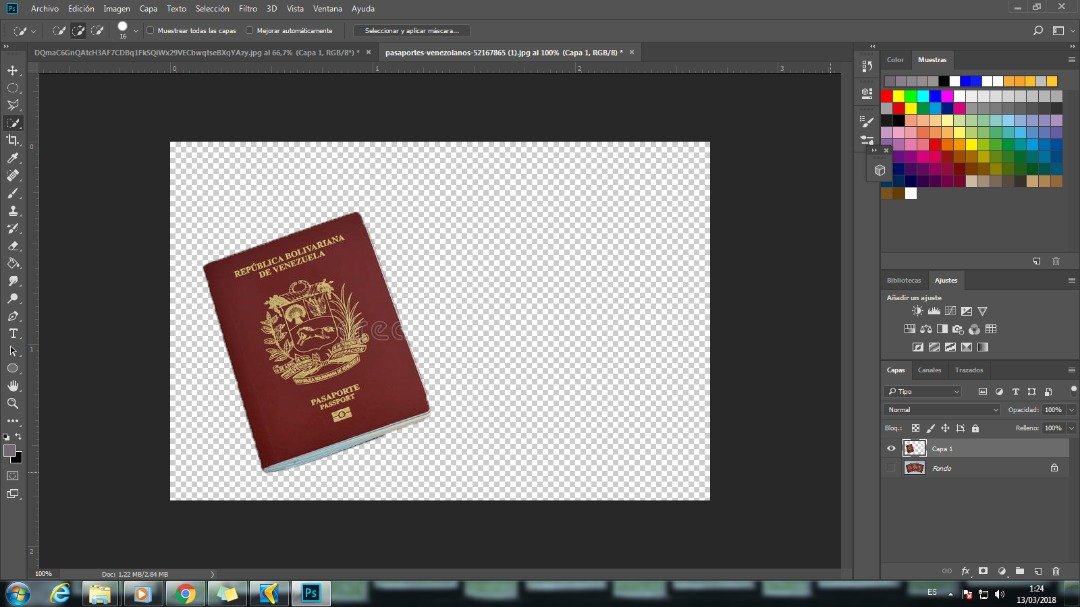Image resolution: width=1080 pixels, height=607 pixels.
Task: Enable Muestrear todas las capas checkbox
Action: [x=150, y=30]
